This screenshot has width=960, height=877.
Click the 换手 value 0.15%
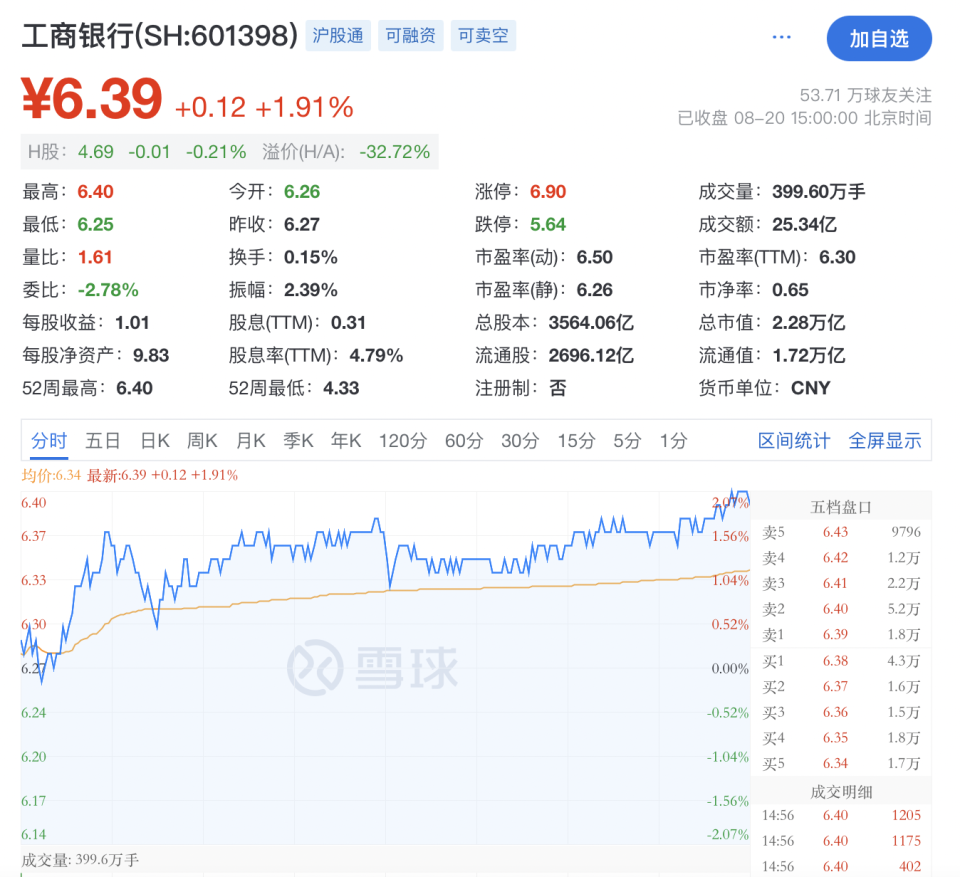[310, 257]
